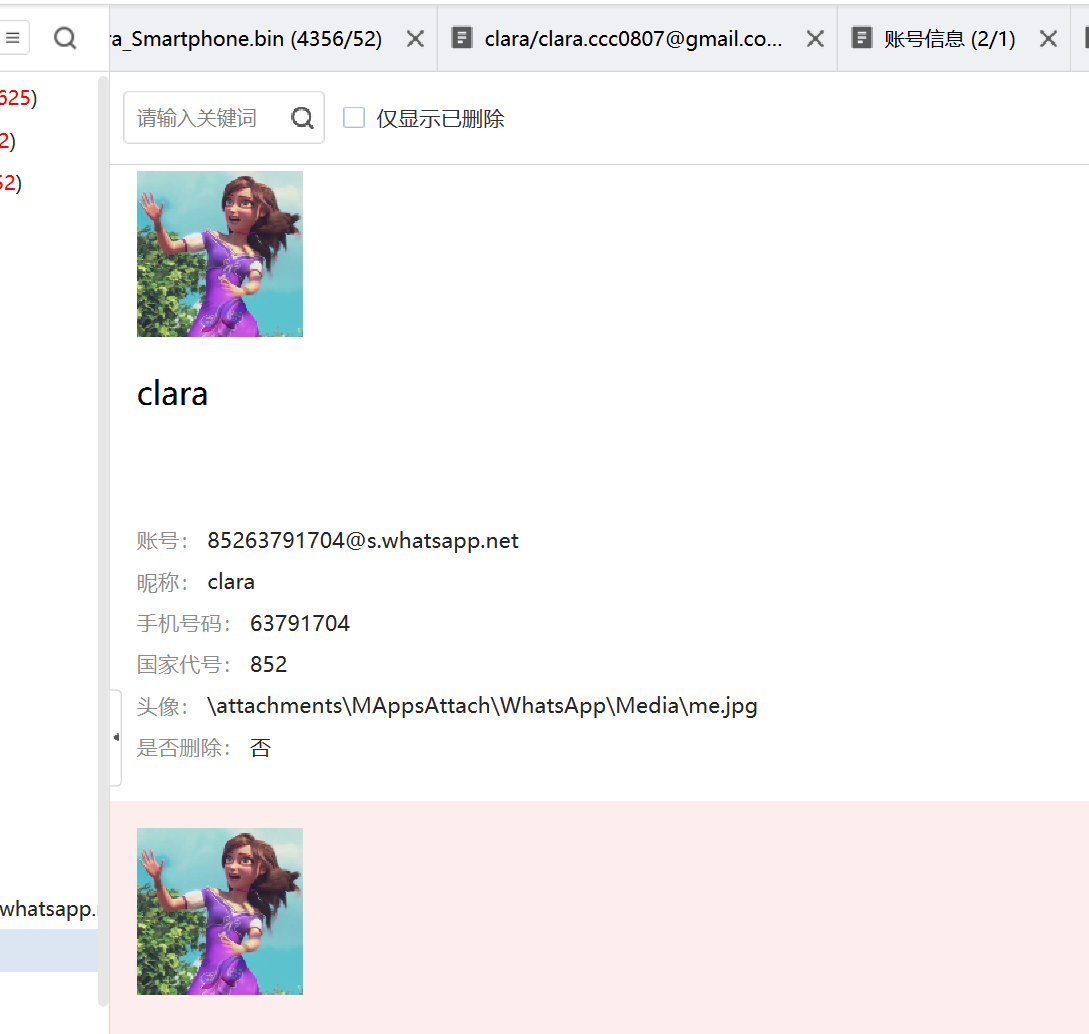Click the left sidebar vertical scrollbar

pos(103,542)
